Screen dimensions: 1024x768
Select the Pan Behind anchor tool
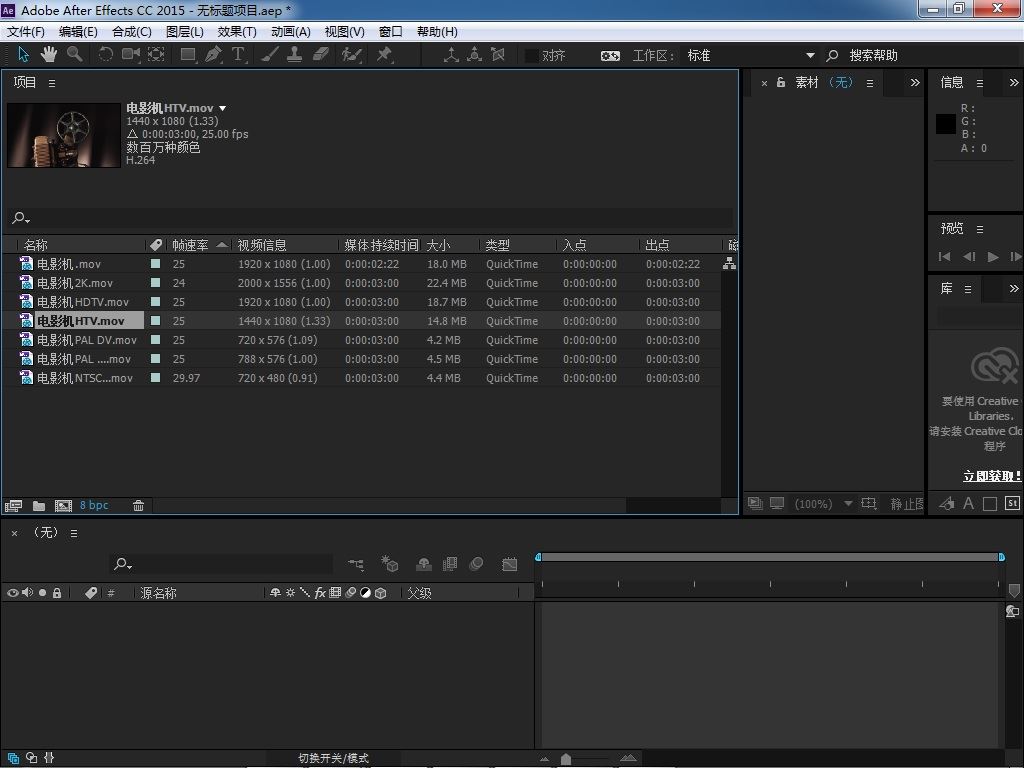(x=156, y=55)
